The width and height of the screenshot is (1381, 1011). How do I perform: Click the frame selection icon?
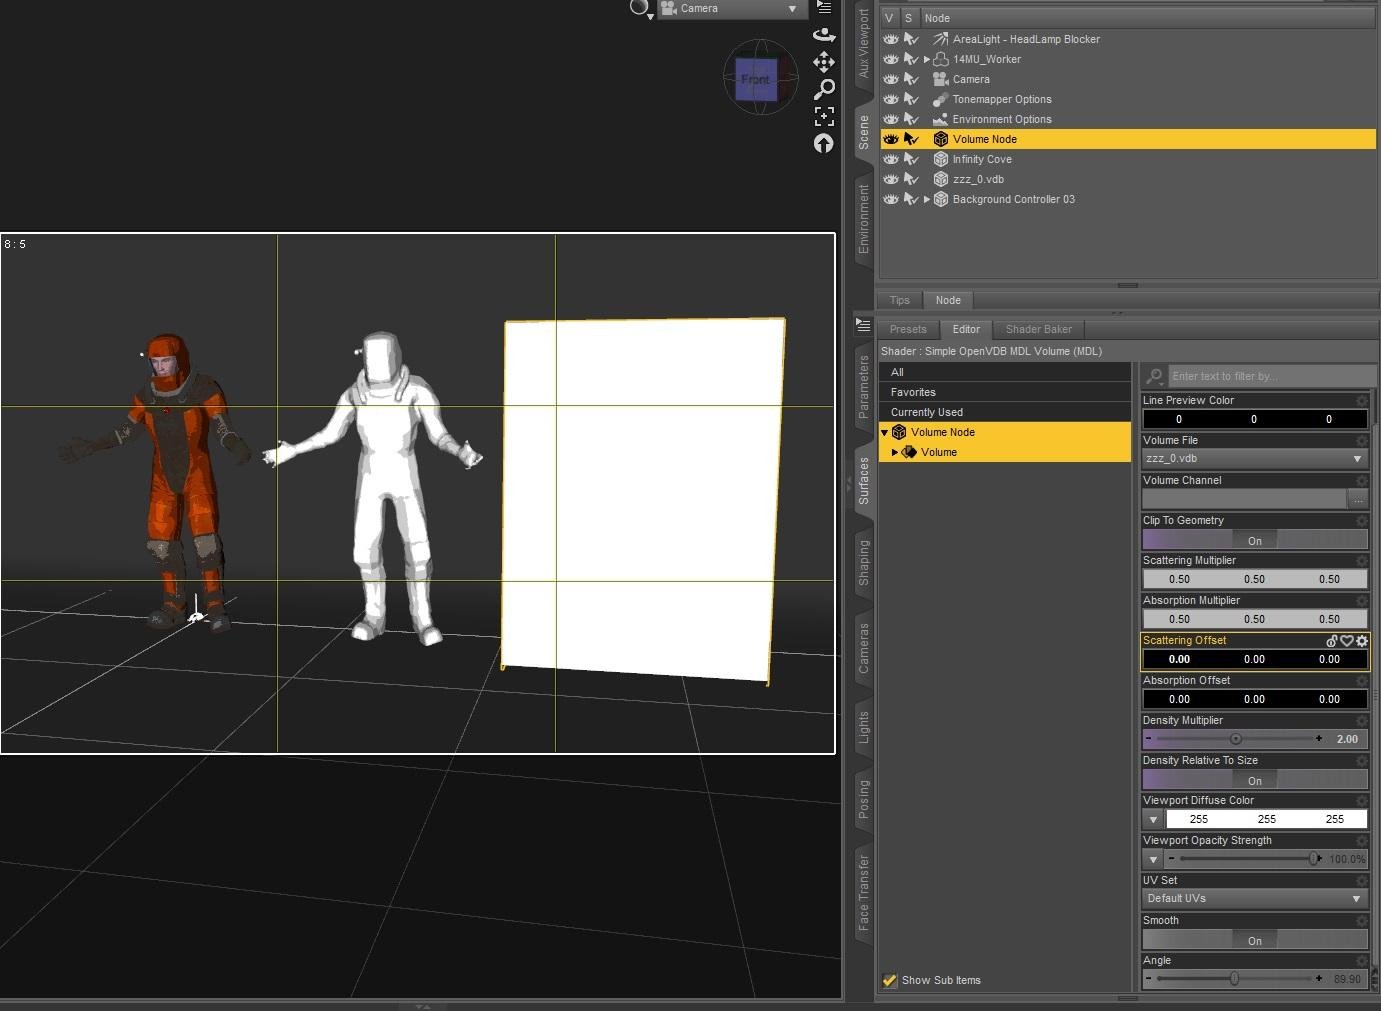pyautogui.click(x=824, y=116)
